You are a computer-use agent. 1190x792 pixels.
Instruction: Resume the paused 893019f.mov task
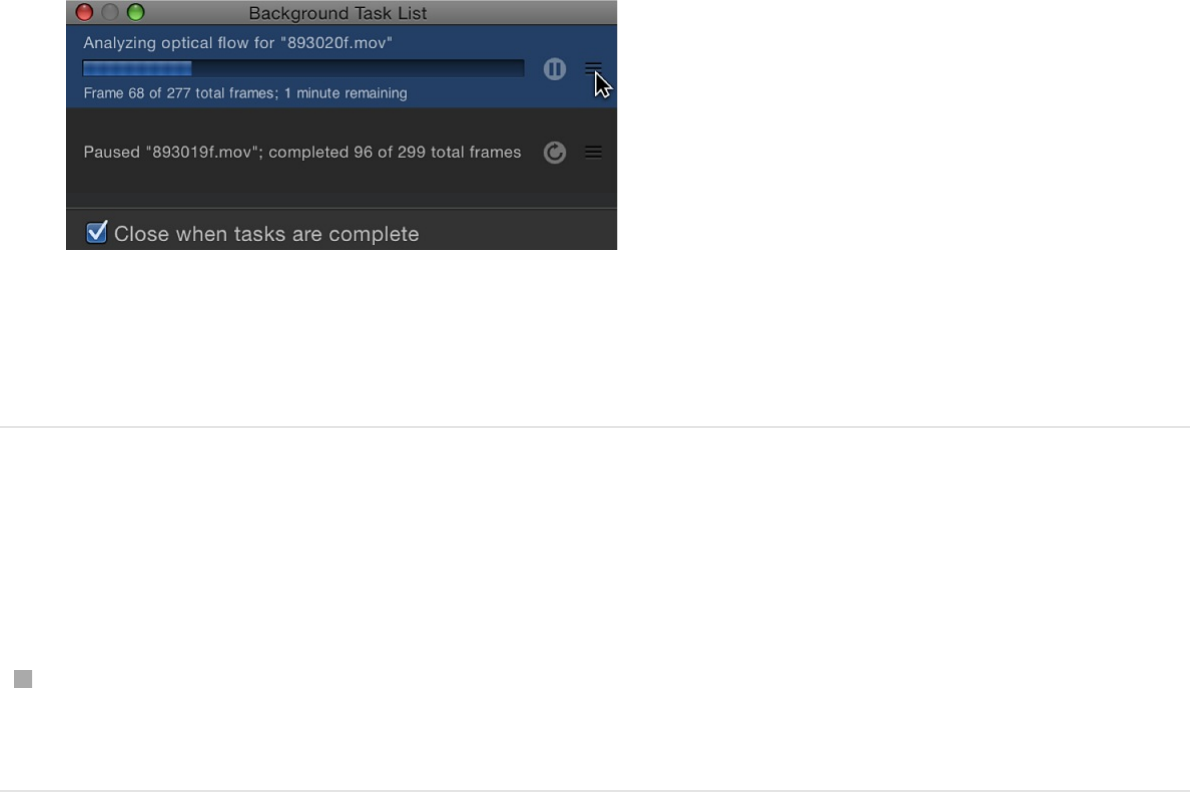tap(555, 152)
